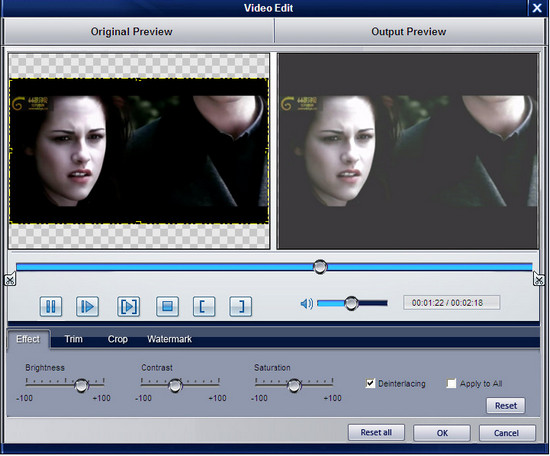
Task: Click the Apply to All label text
Action: click(x=481, y=383)
